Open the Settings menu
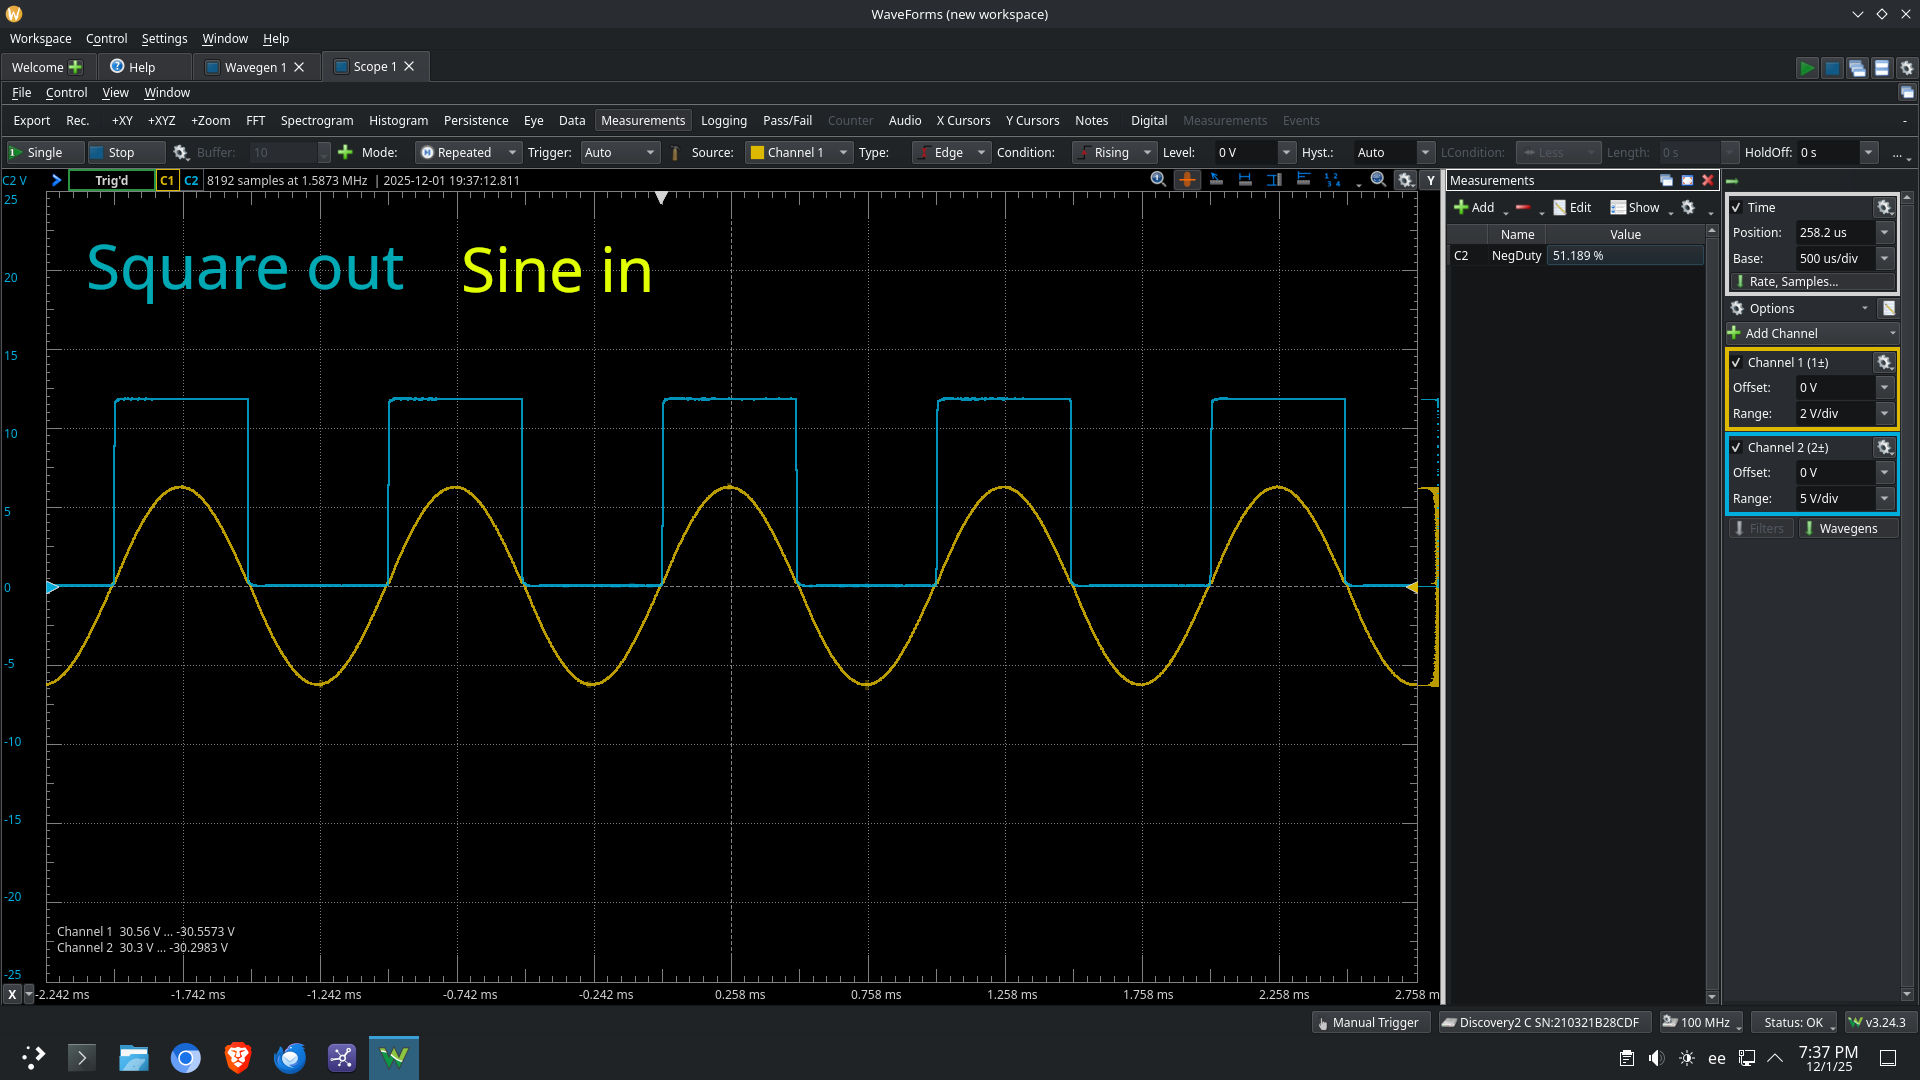Screen dimensions: 1920x1080 coord(164,39)
